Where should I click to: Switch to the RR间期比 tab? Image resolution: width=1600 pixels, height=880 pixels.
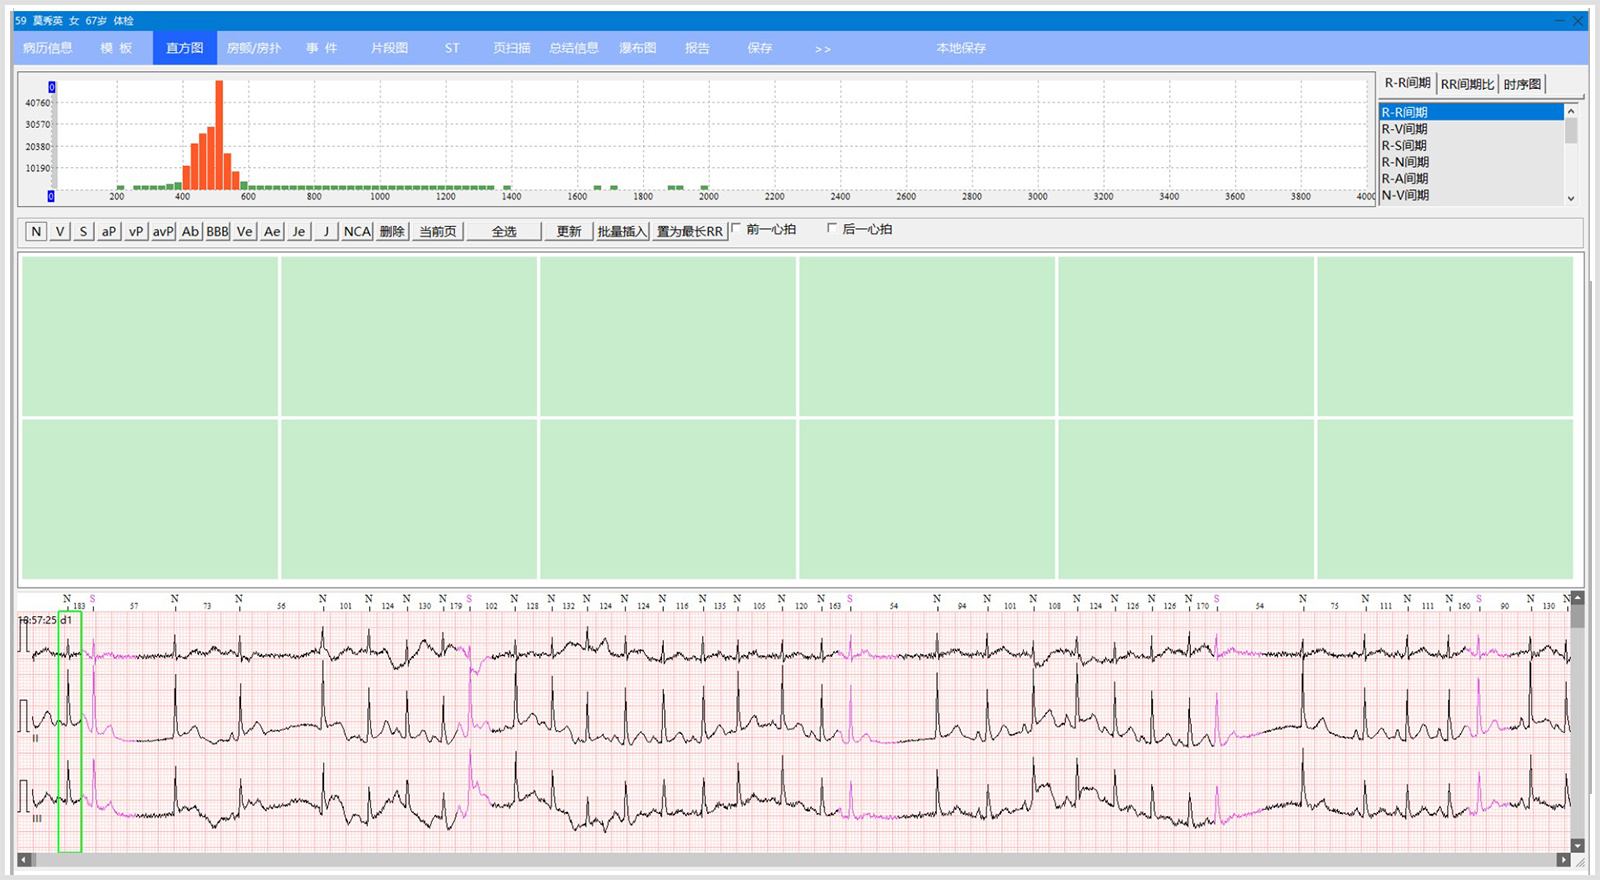(x=1467, y=84)
